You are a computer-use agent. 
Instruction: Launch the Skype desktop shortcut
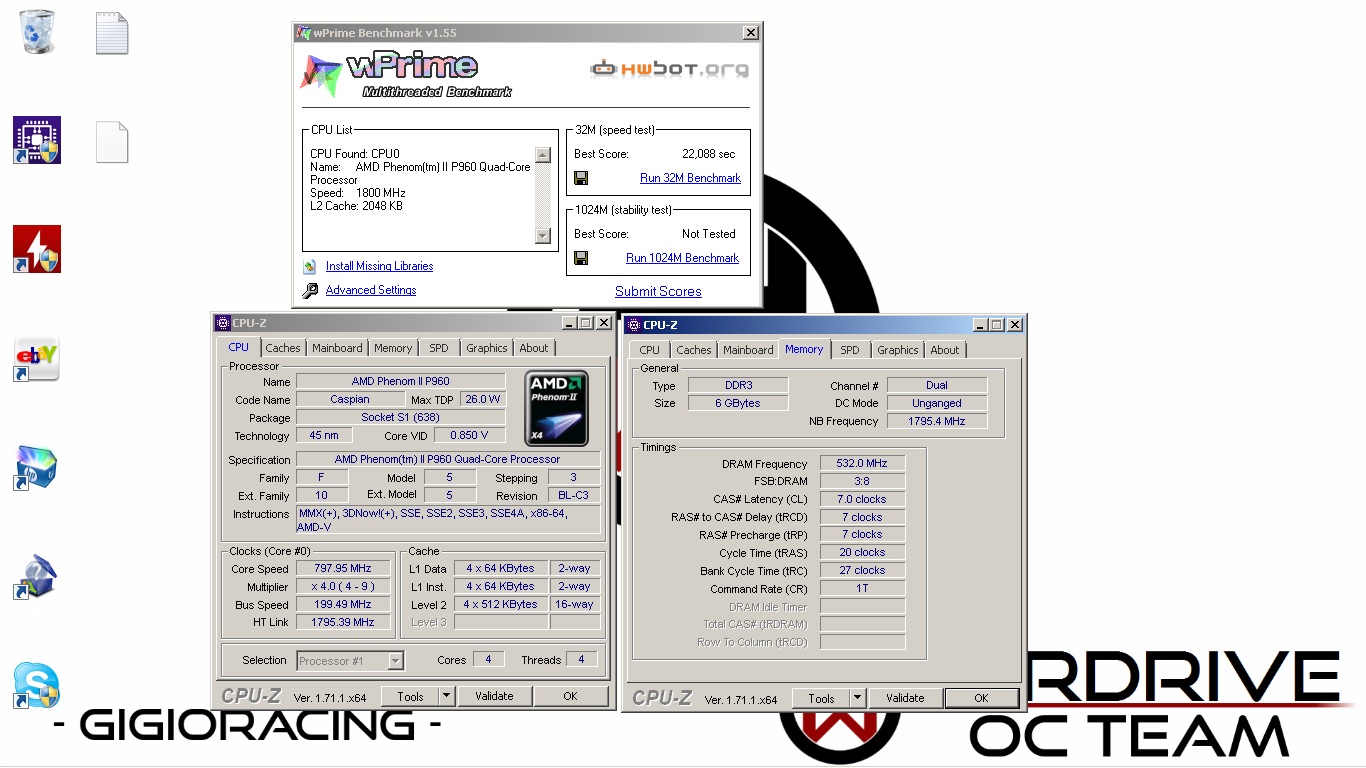[37, 685]
